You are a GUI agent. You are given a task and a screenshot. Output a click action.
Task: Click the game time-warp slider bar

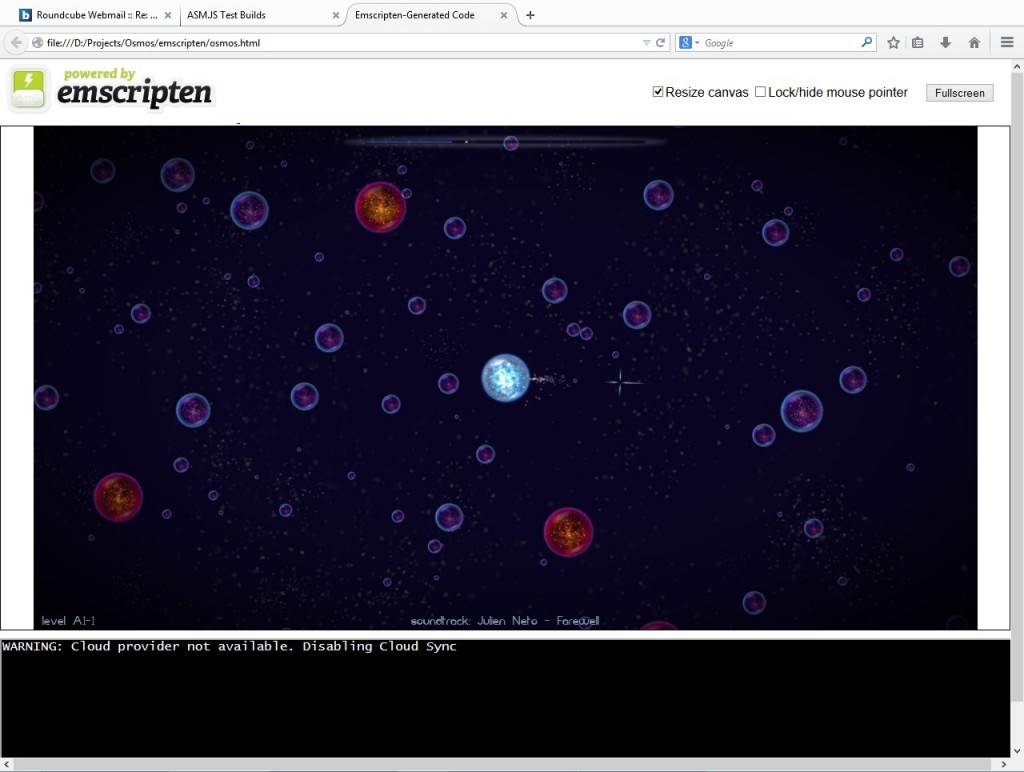(x=504, y=141)
